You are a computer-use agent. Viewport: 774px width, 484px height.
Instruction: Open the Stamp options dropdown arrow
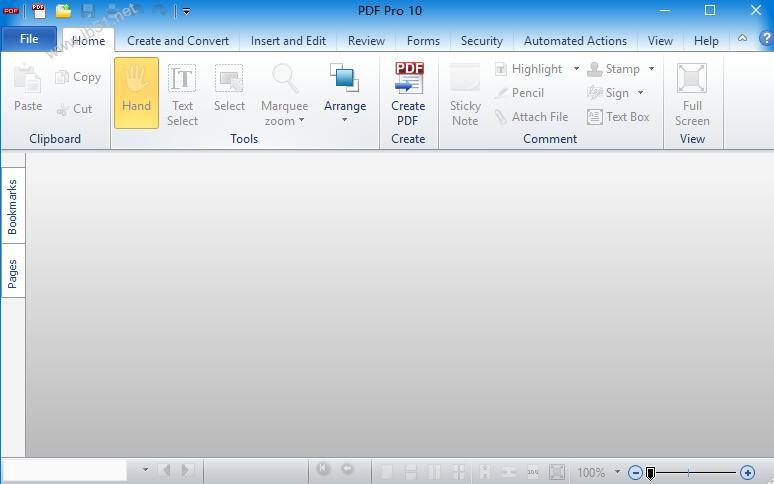click(652, 69)
